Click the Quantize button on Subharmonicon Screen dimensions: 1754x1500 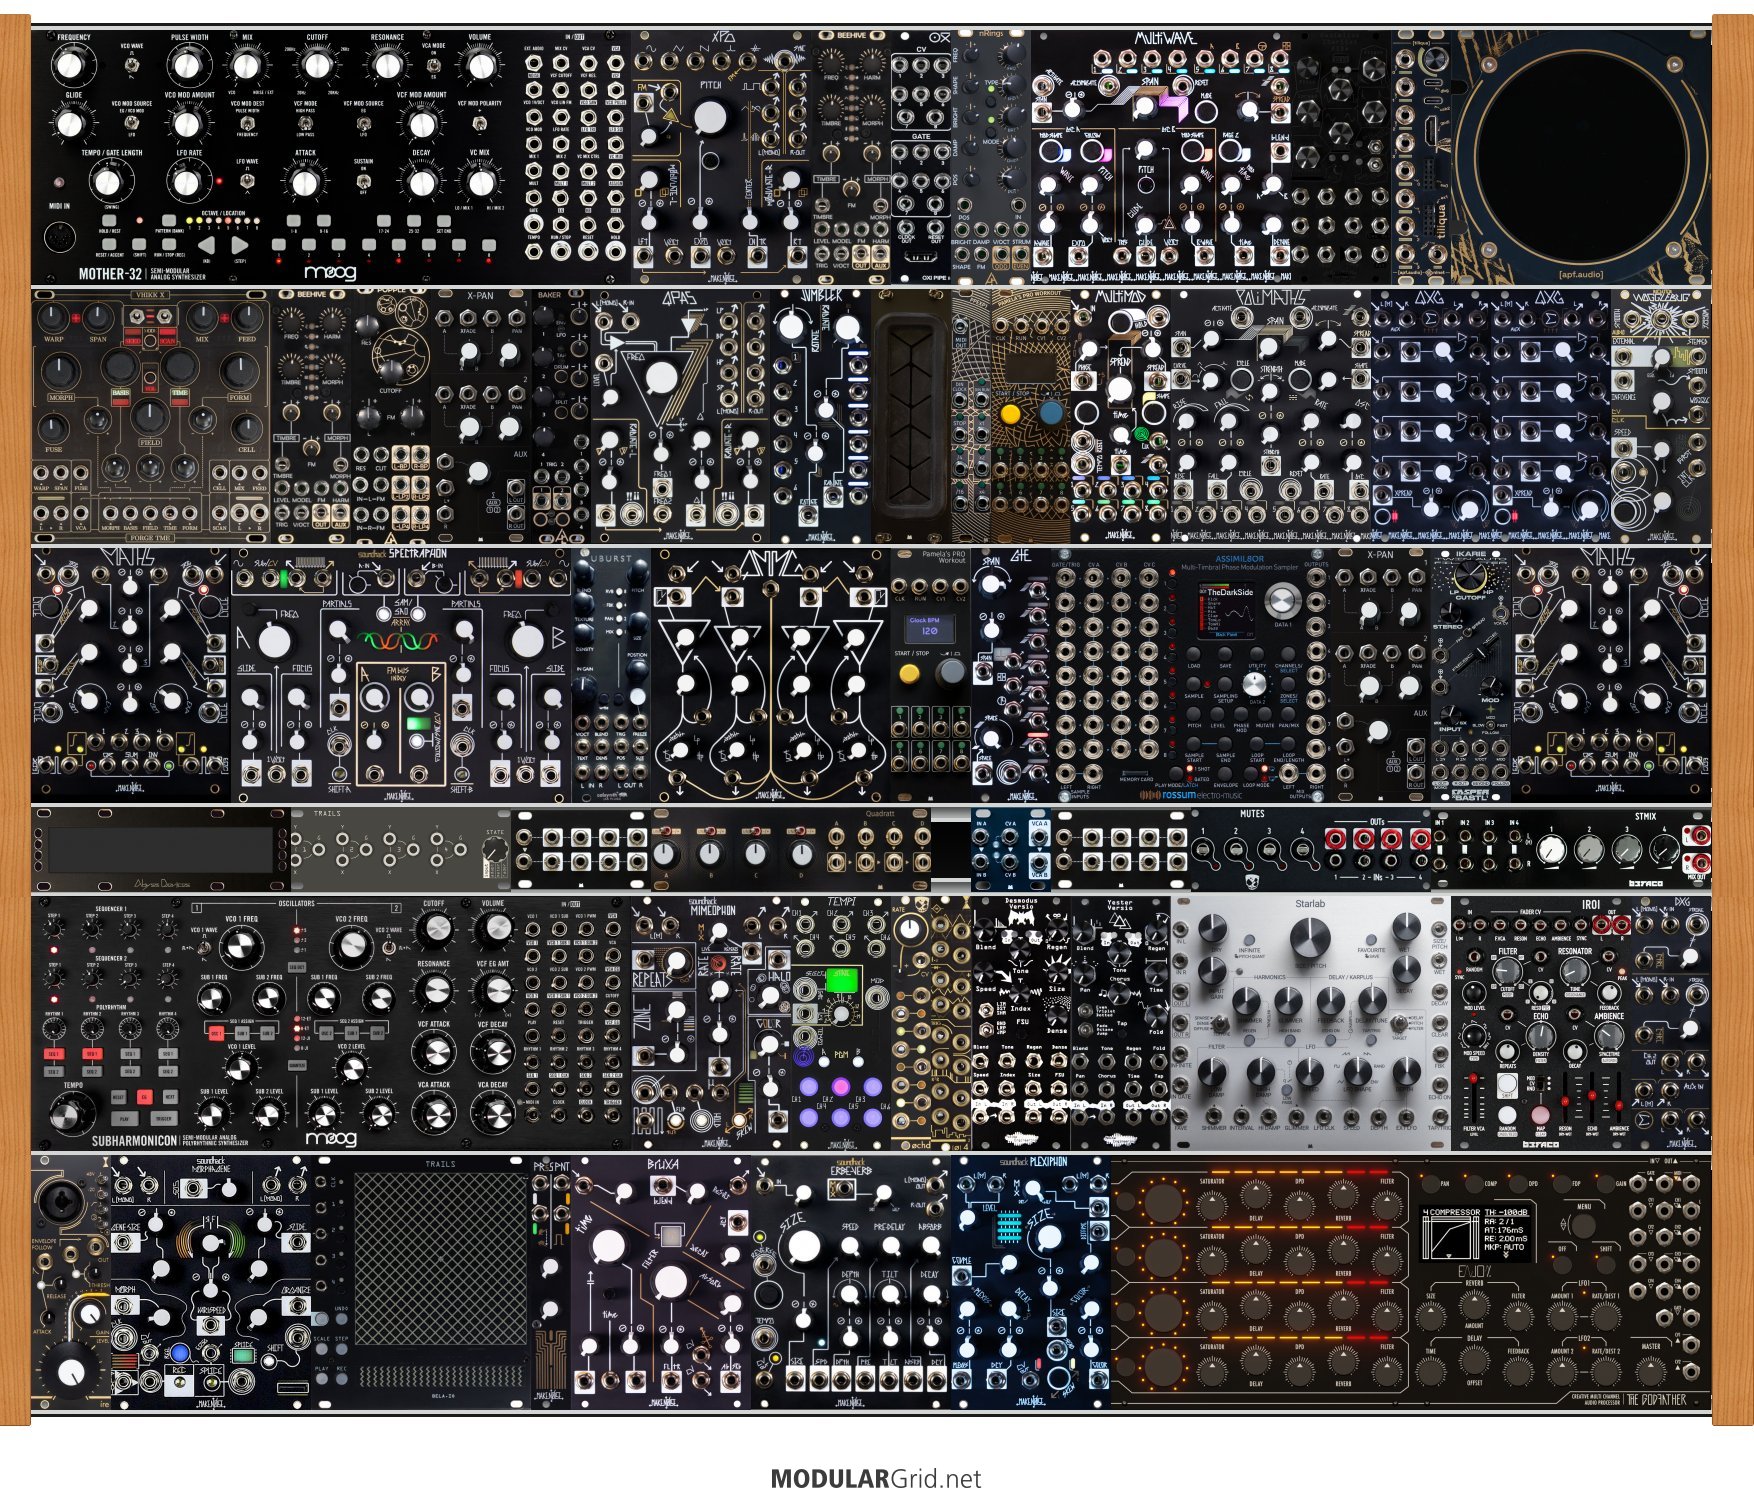(x=297, y=1064)
